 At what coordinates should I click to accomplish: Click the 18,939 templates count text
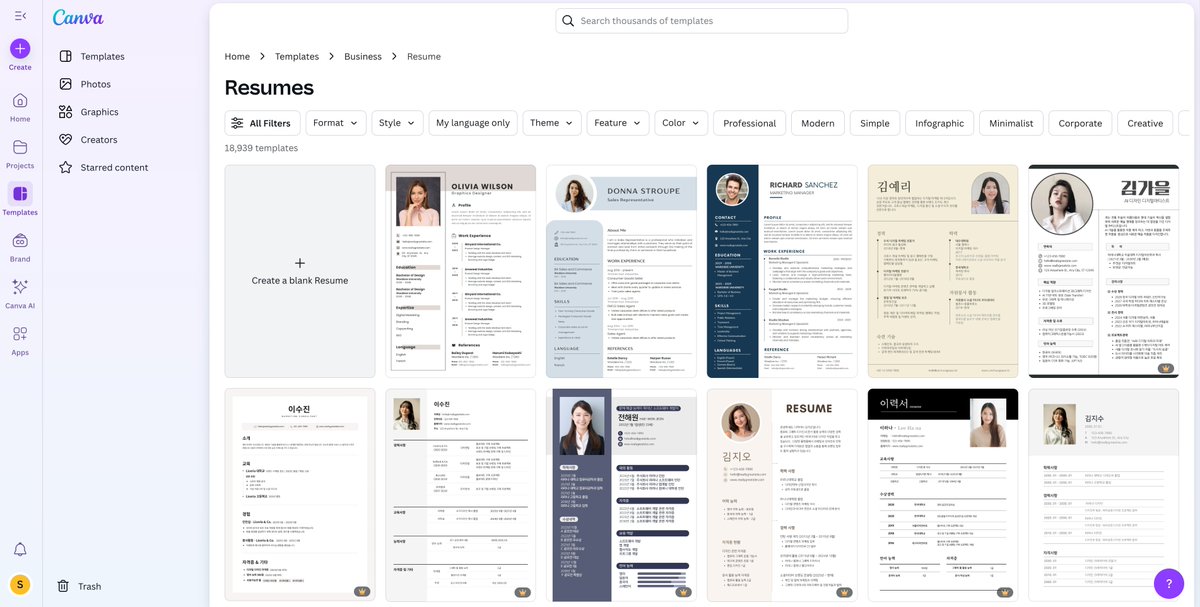[x=261, y=148]
